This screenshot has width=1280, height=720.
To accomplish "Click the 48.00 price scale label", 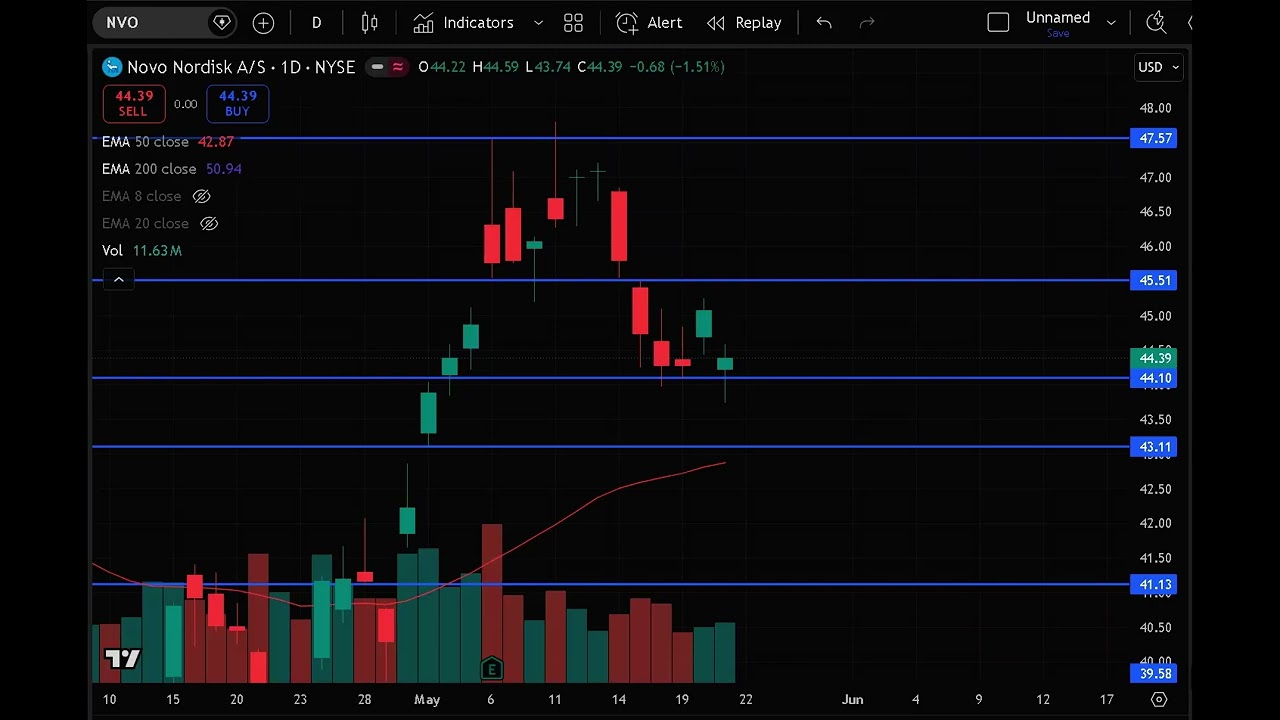I will pos(1155,108).
